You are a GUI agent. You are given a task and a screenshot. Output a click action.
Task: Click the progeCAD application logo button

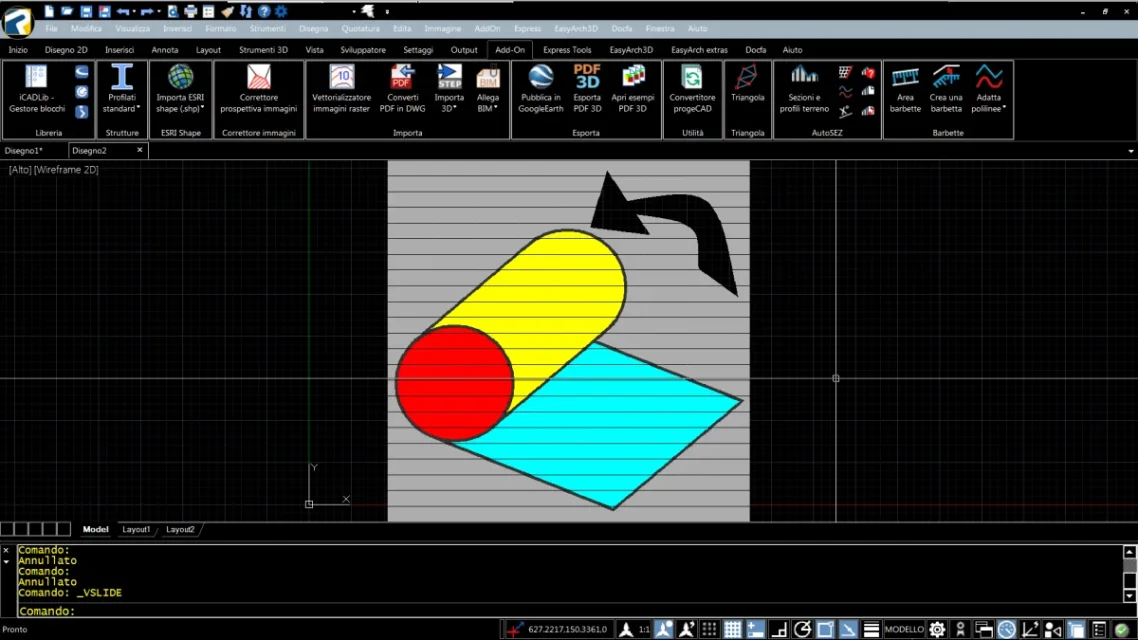[x=17, y=20]
